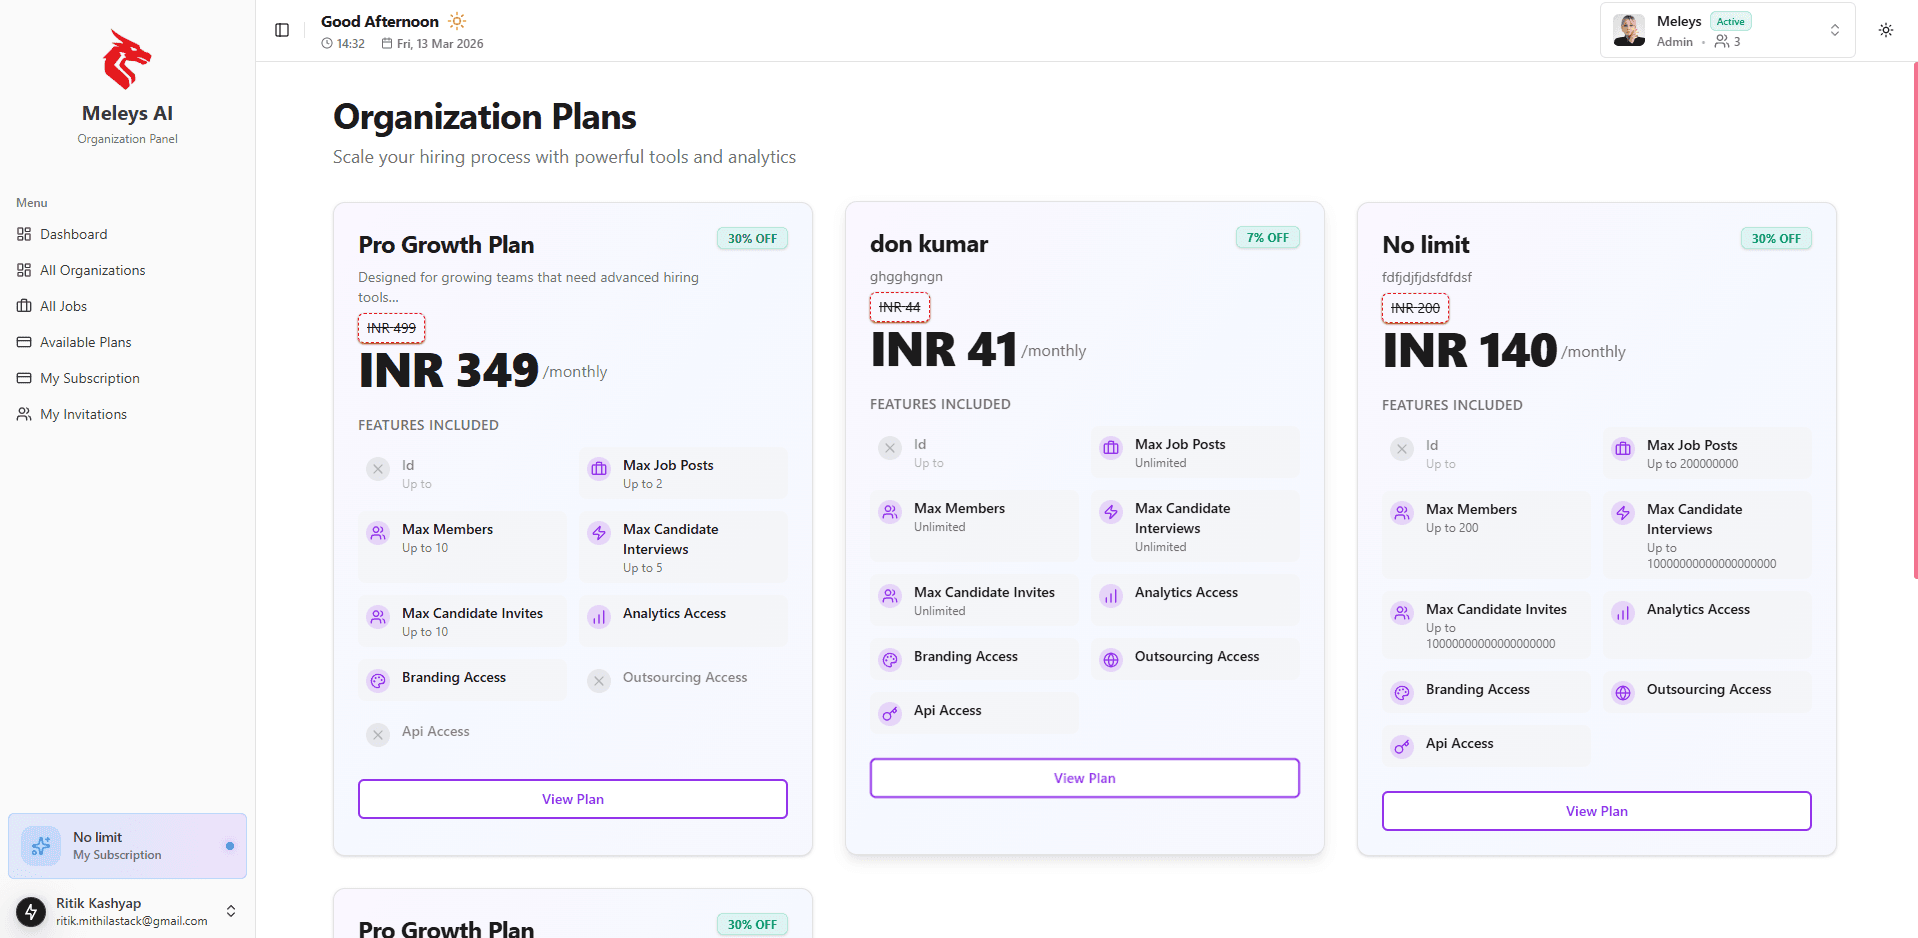
Task: Expand the Meleys organization switcher chevron
Action: click(1835, 30)
